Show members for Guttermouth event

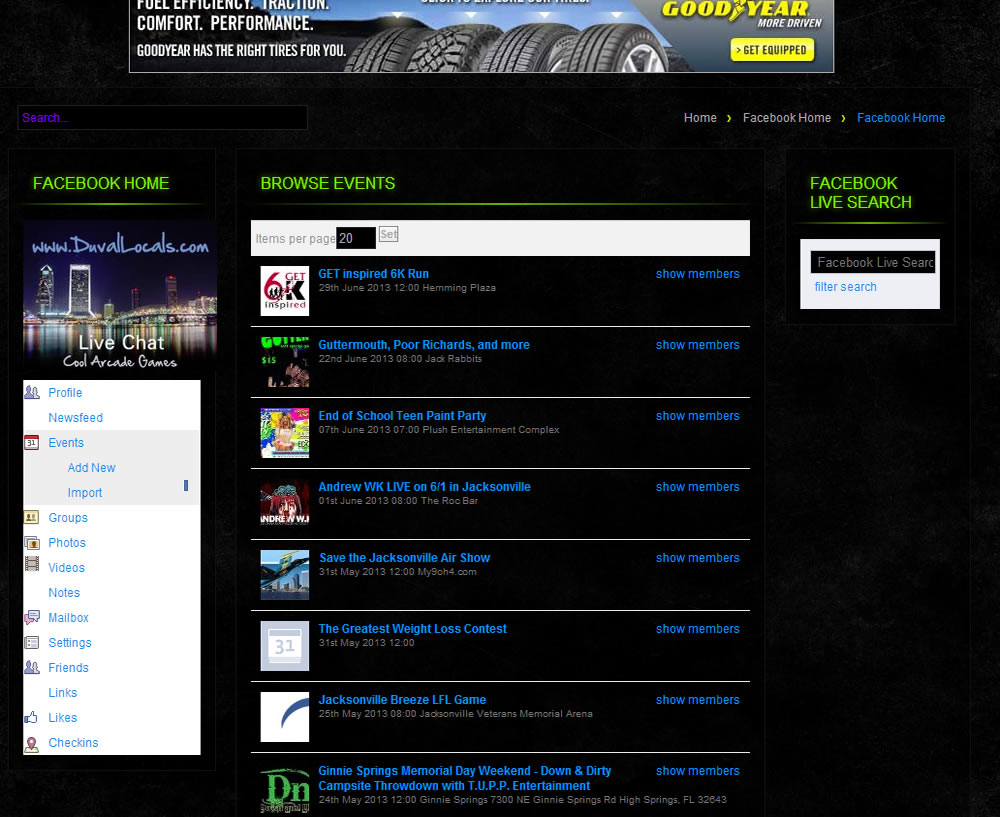click(698, 344)
